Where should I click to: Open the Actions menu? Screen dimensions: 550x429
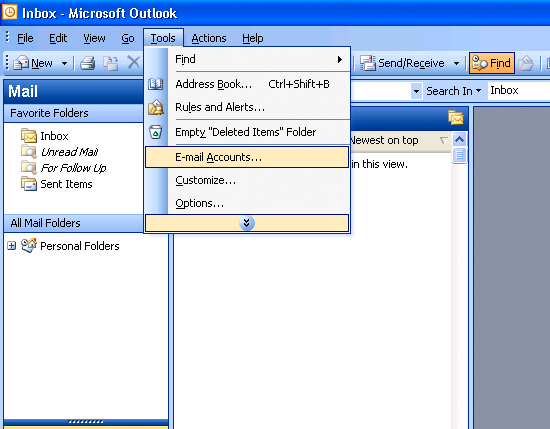pyautogui.click(x=209, y=38)
